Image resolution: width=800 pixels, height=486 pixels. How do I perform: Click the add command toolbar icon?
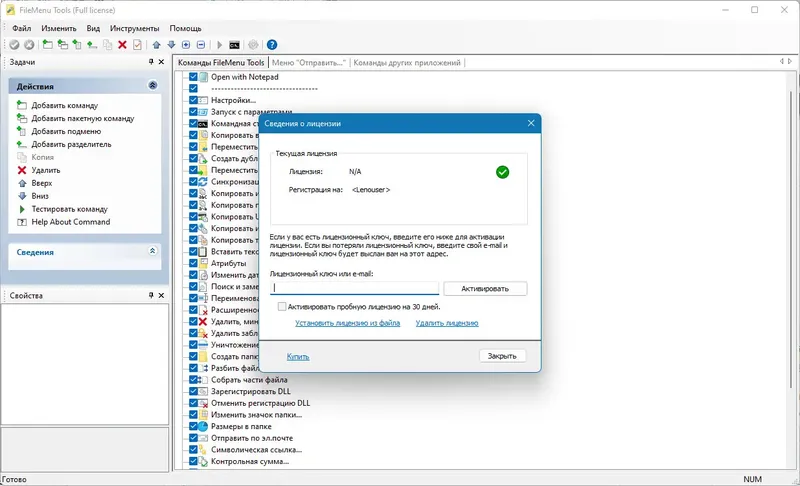(x=47, y=45)
